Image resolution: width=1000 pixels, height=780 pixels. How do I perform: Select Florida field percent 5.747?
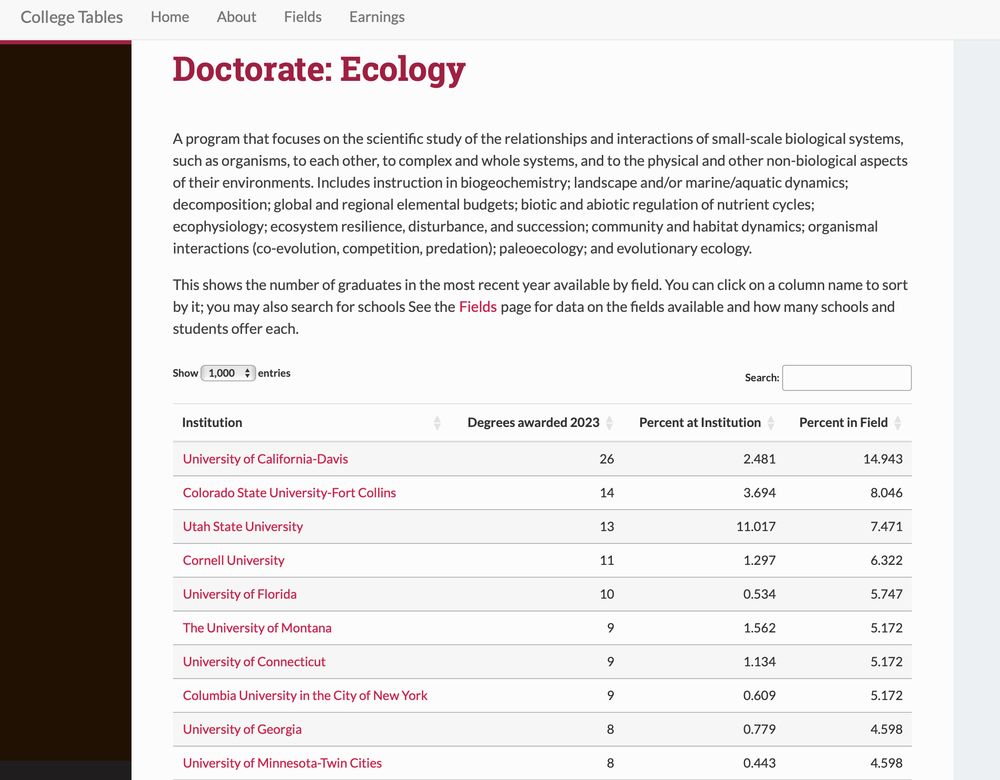pyautogui.click(x=886, y=594)
